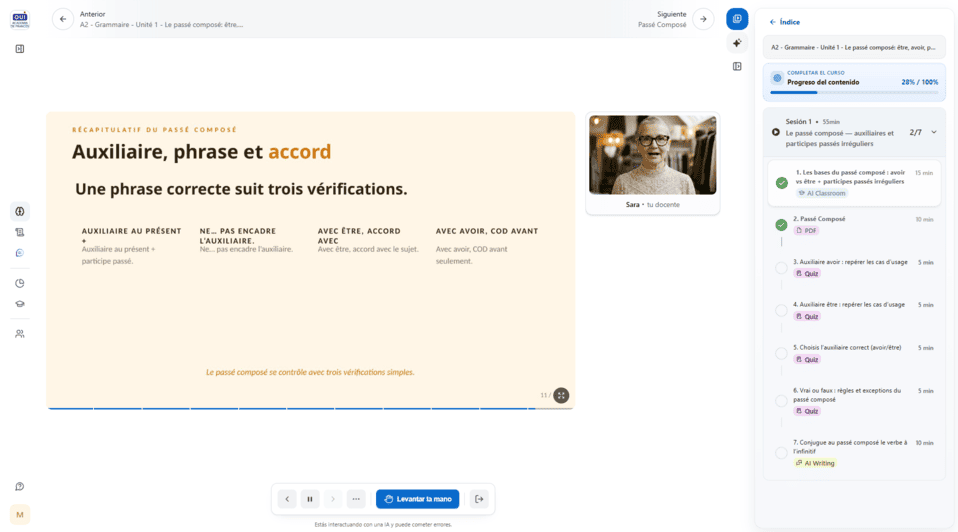Screen dimensions: 958x532
Task: Go to next slide in playback bar
Action: [x=333, y=499]
